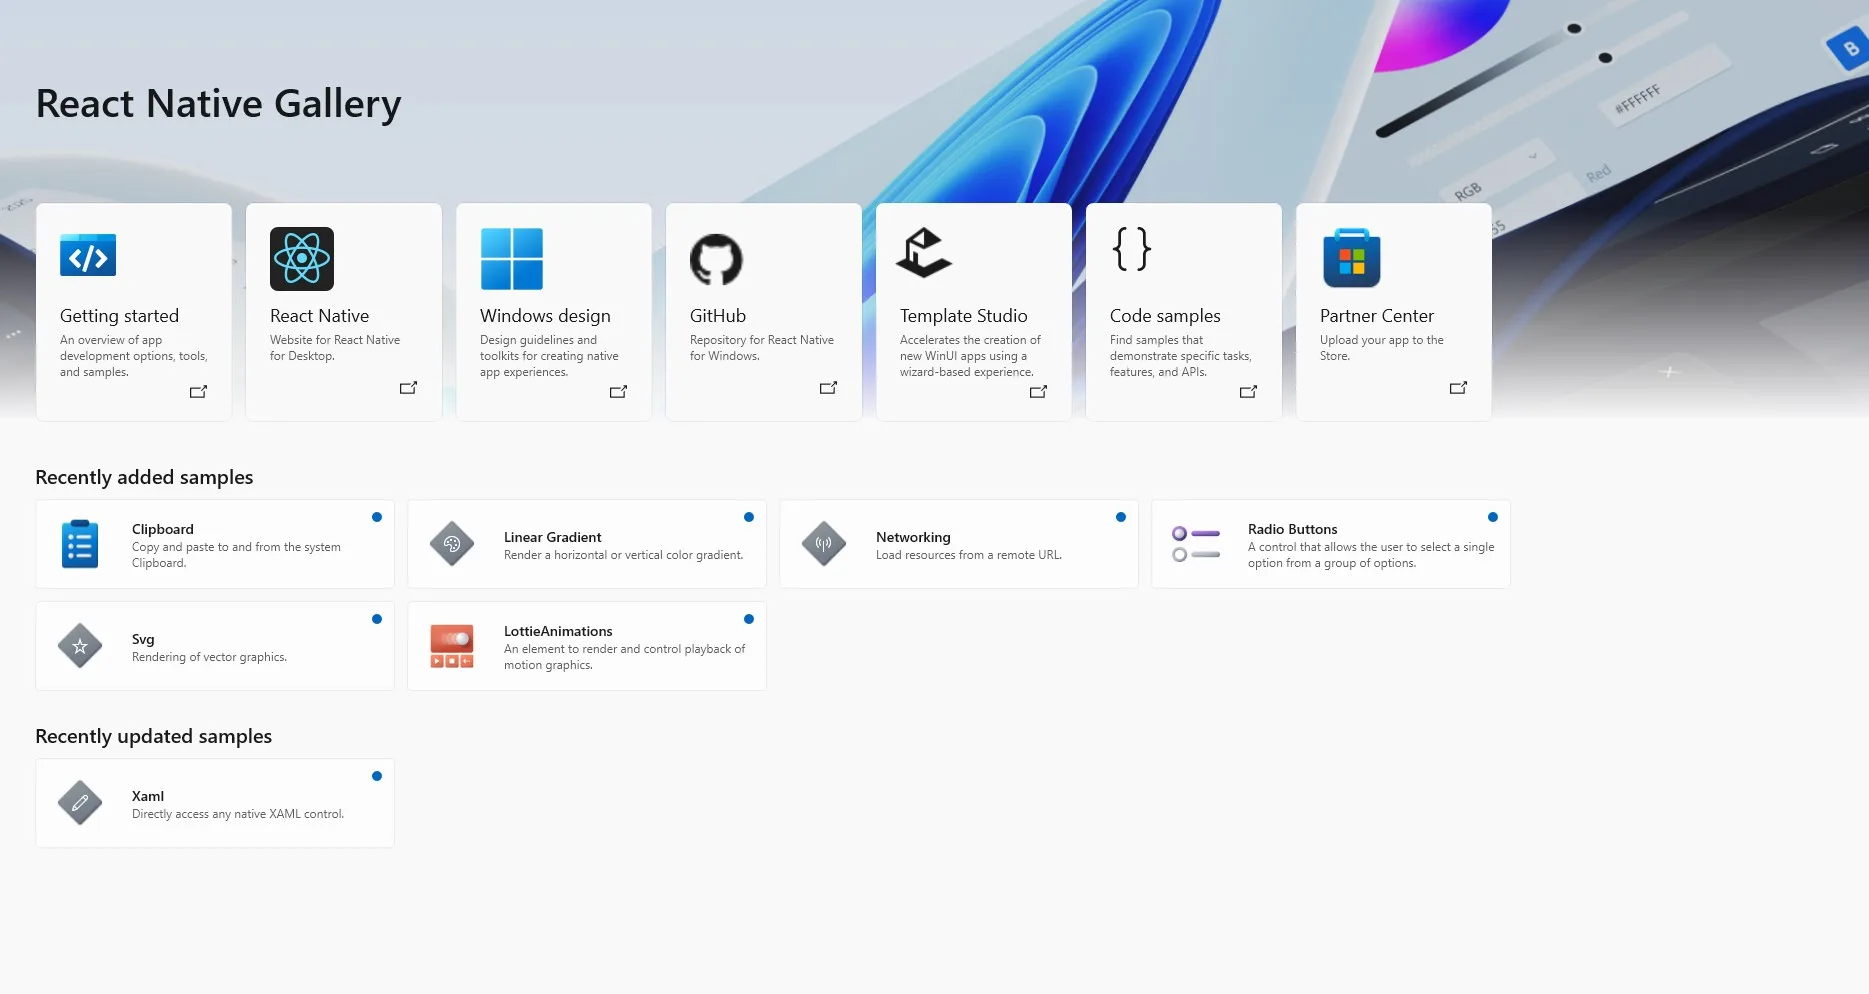Click the LottieAnimations sample icon

coord(452,646)
